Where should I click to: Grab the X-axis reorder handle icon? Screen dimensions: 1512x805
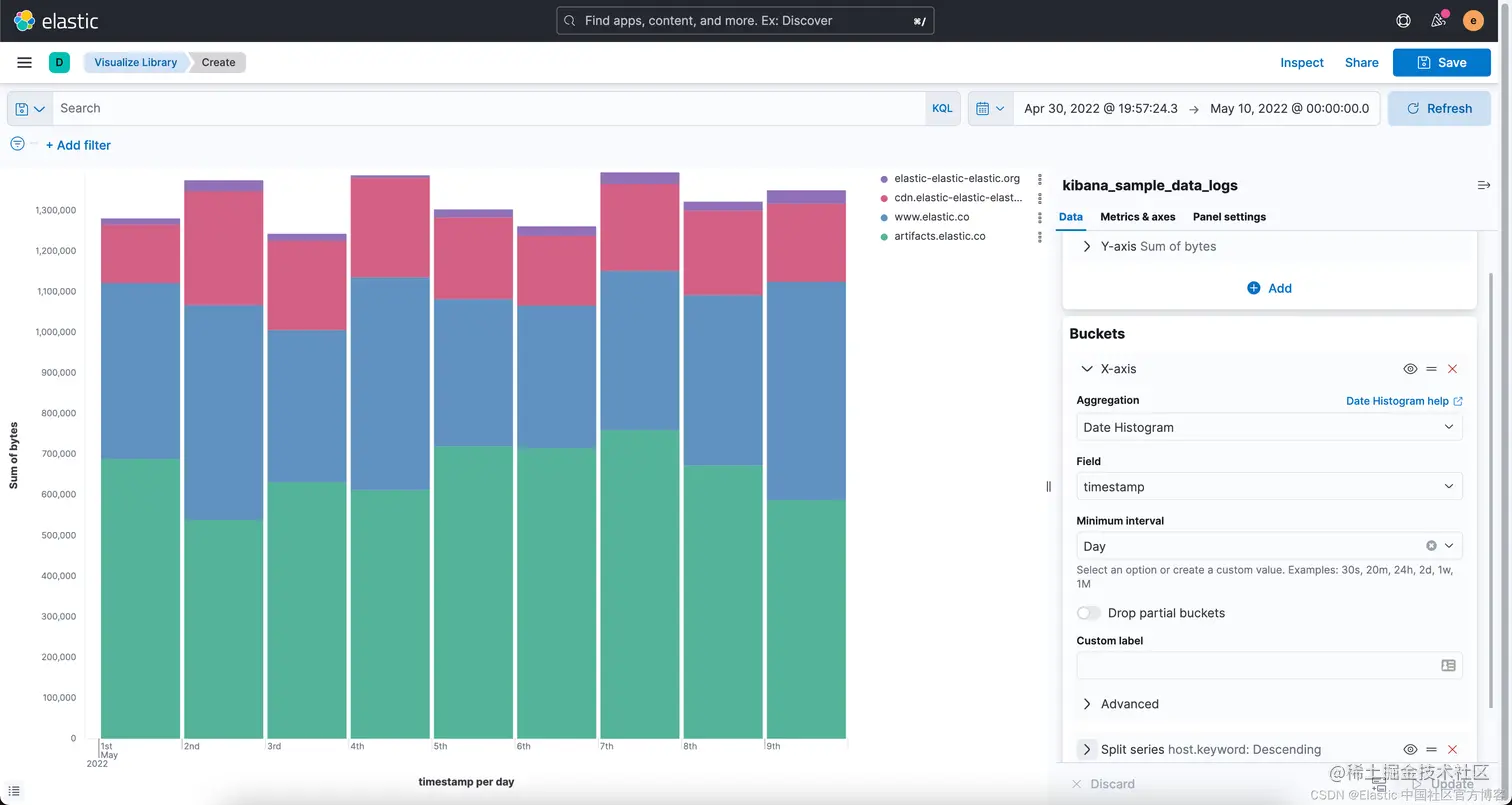(1431, 369)
